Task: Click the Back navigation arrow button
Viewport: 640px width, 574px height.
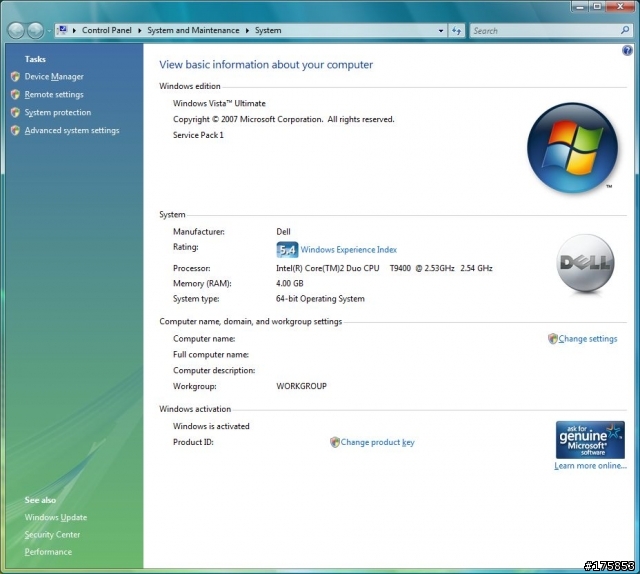Action: 16,31
